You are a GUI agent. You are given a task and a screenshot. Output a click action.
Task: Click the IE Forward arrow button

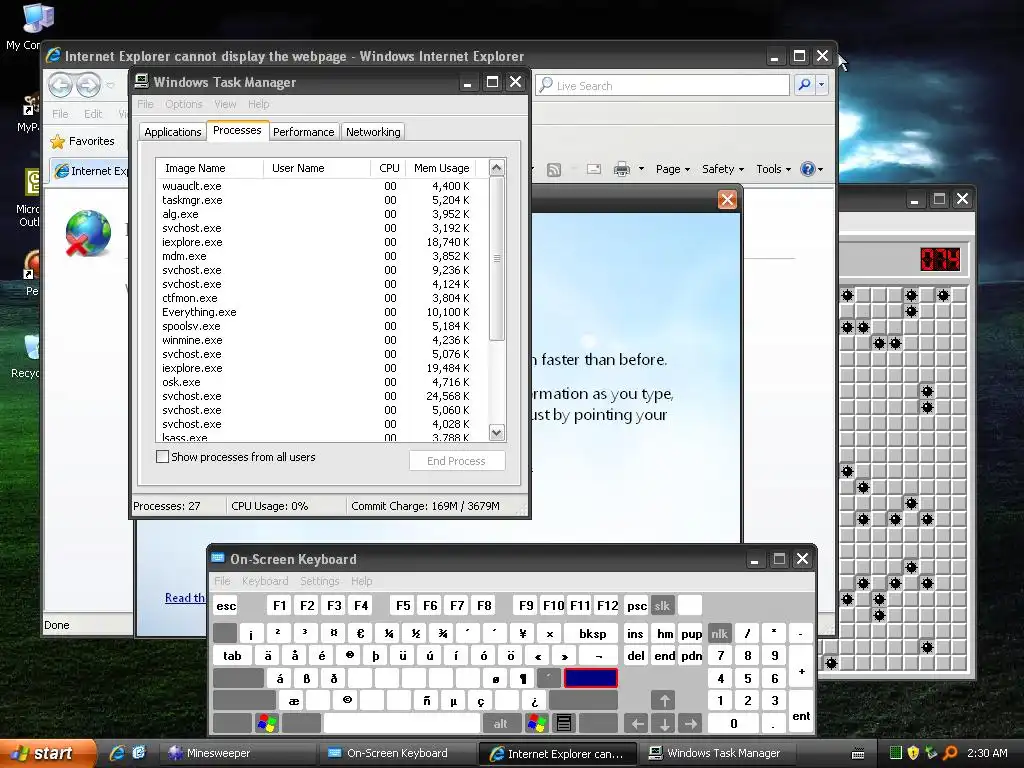89,85
